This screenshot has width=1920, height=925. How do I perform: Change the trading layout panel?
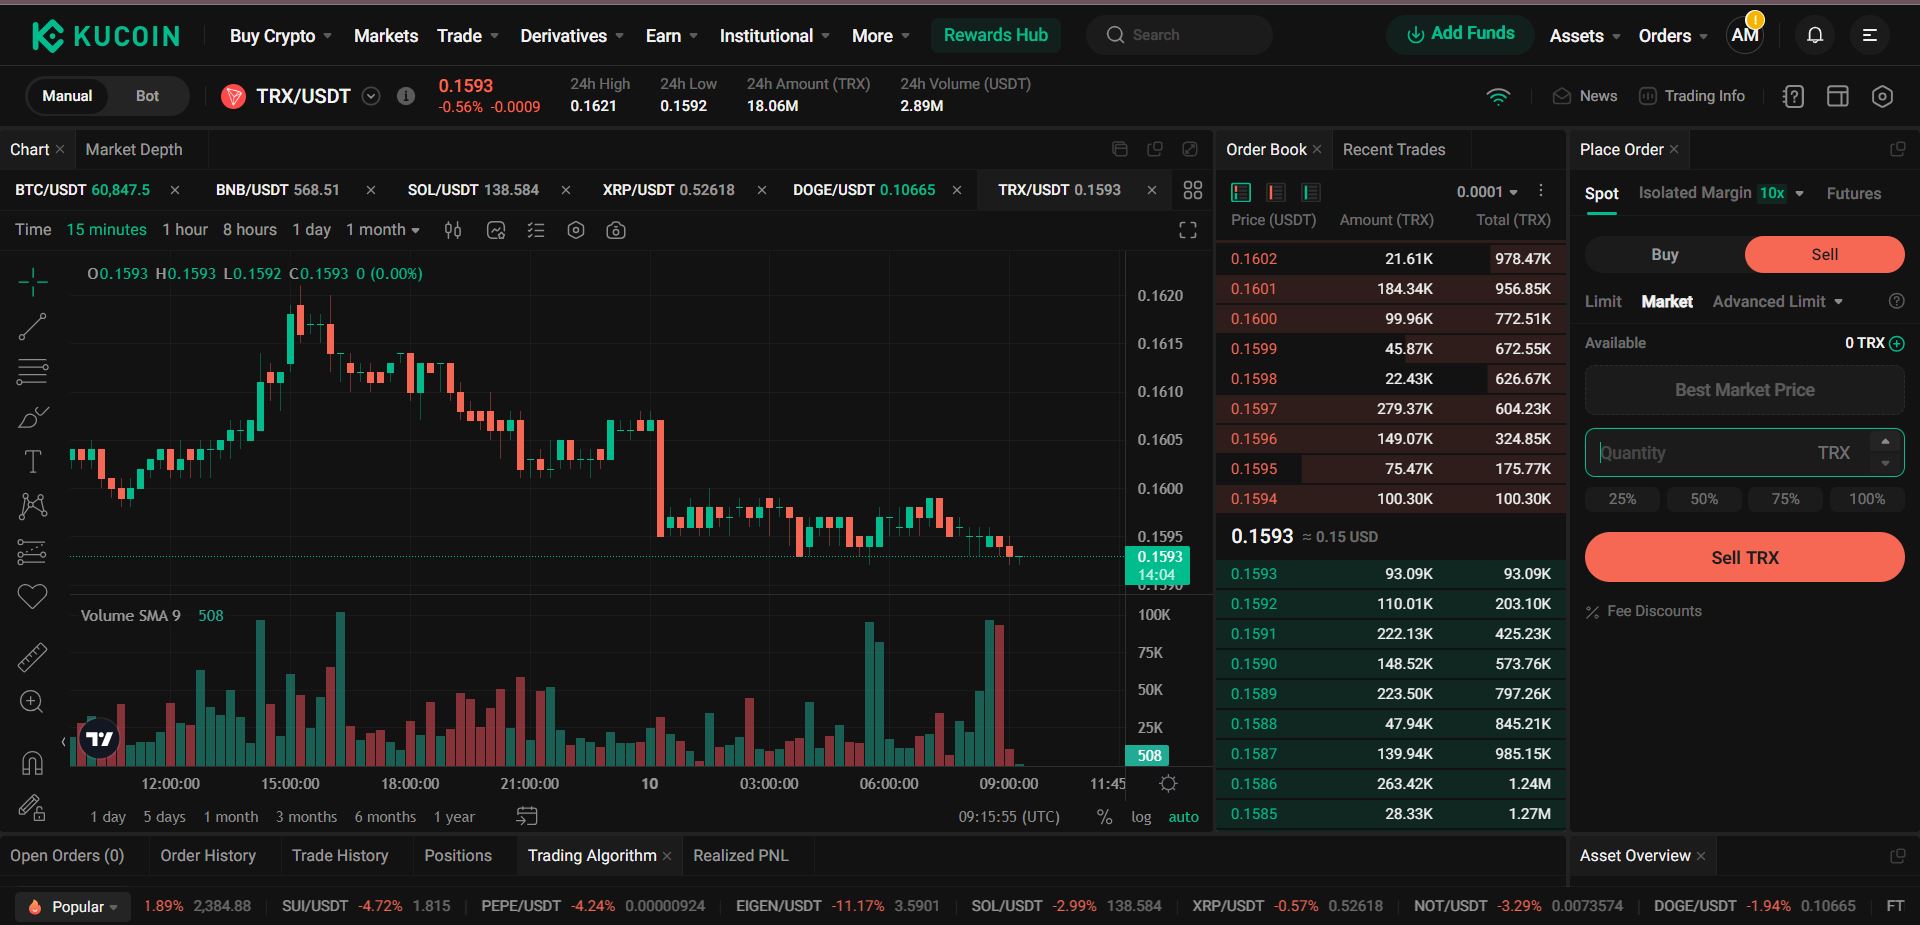tap(1838, 96)
